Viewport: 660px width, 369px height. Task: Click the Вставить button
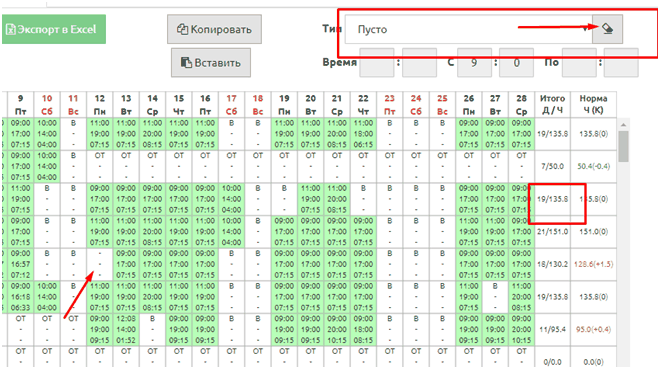(211, 63)
